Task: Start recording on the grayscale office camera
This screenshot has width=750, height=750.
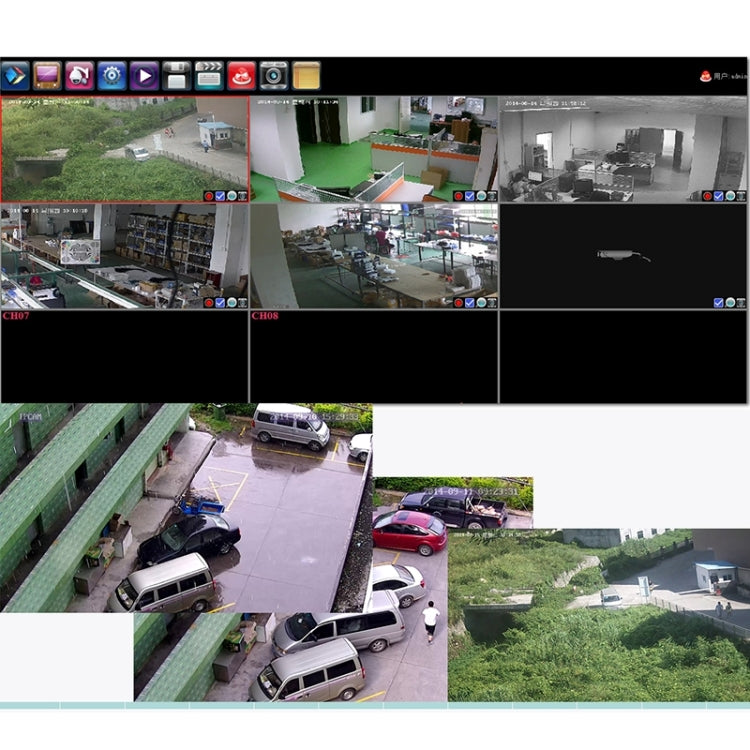Action: click(x=707, y=196)
